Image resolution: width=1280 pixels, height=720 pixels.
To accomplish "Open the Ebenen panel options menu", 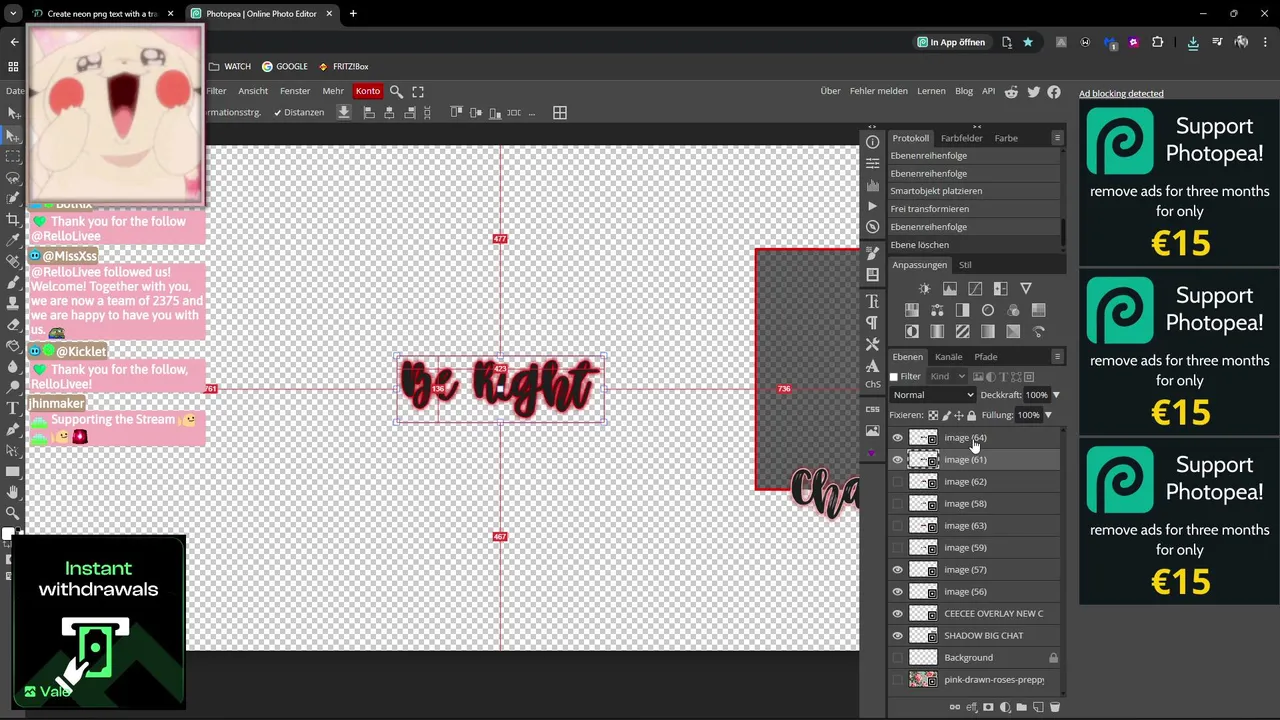I will [x=1057, y=357].
